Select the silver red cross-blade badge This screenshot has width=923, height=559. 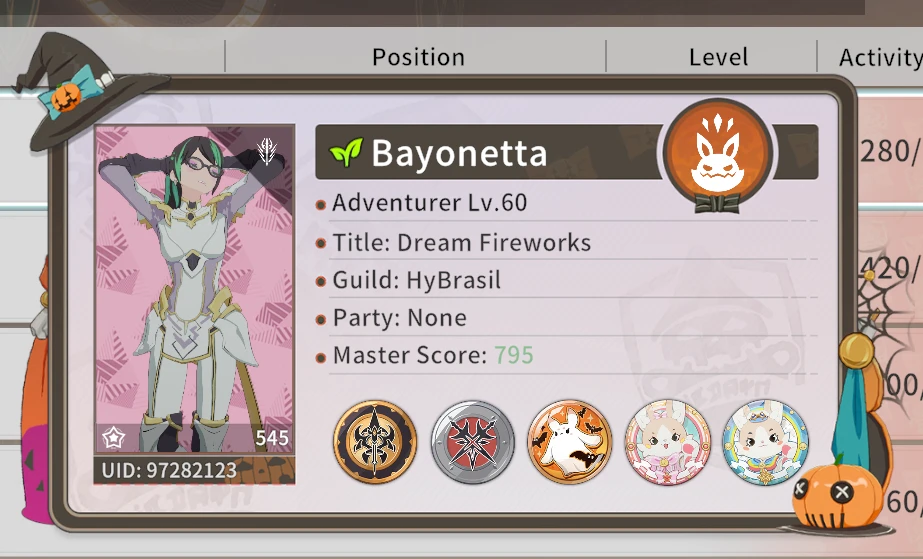click(473, 441)
